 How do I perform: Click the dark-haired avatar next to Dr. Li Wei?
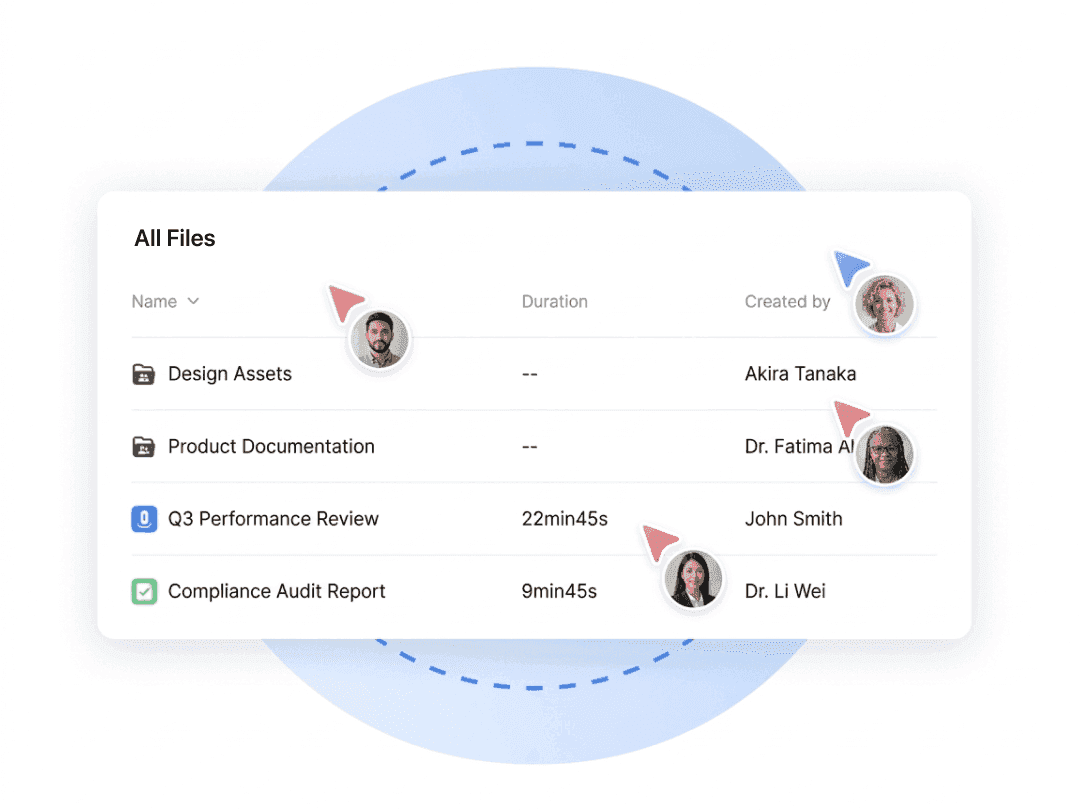[x=693, y=579]
